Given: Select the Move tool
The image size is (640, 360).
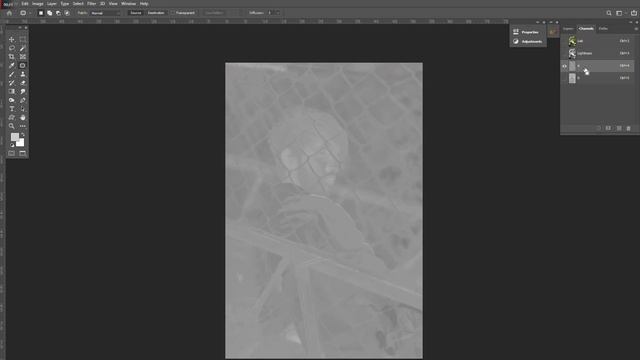Looking at the screenshot, I should point(11,40).
